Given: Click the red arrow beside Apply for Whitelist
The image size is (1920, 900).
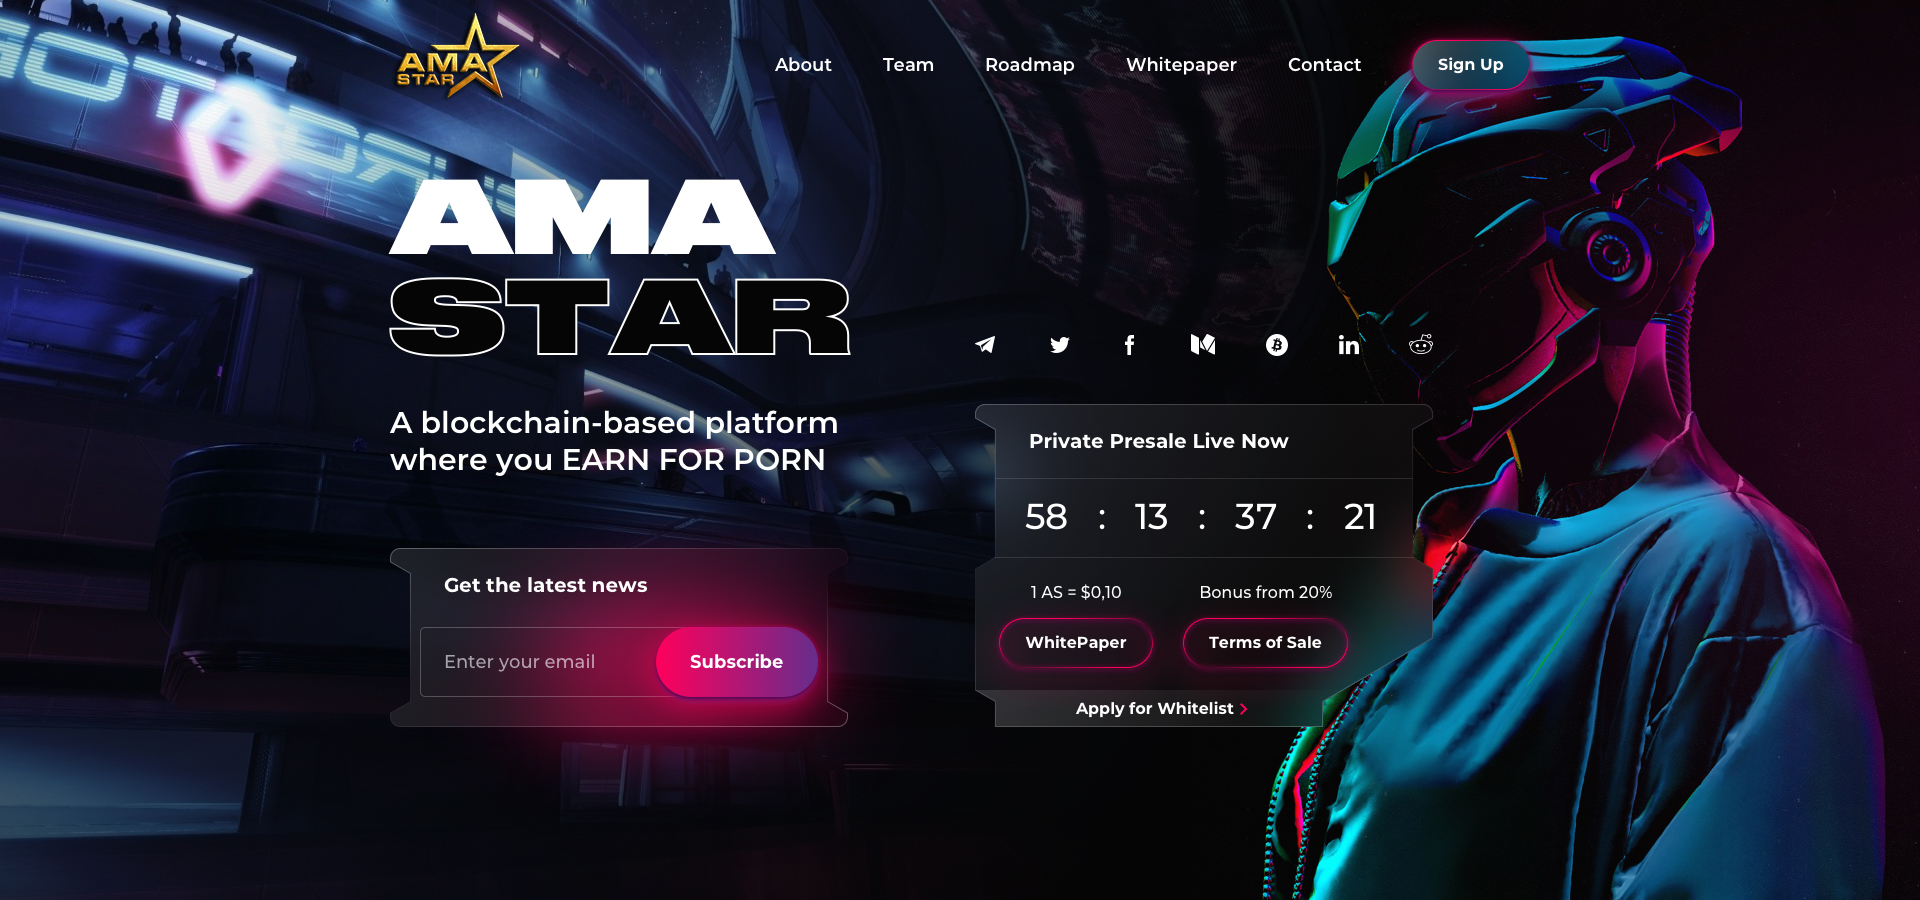Looking at the screenshot, I should click(1243, 709).
